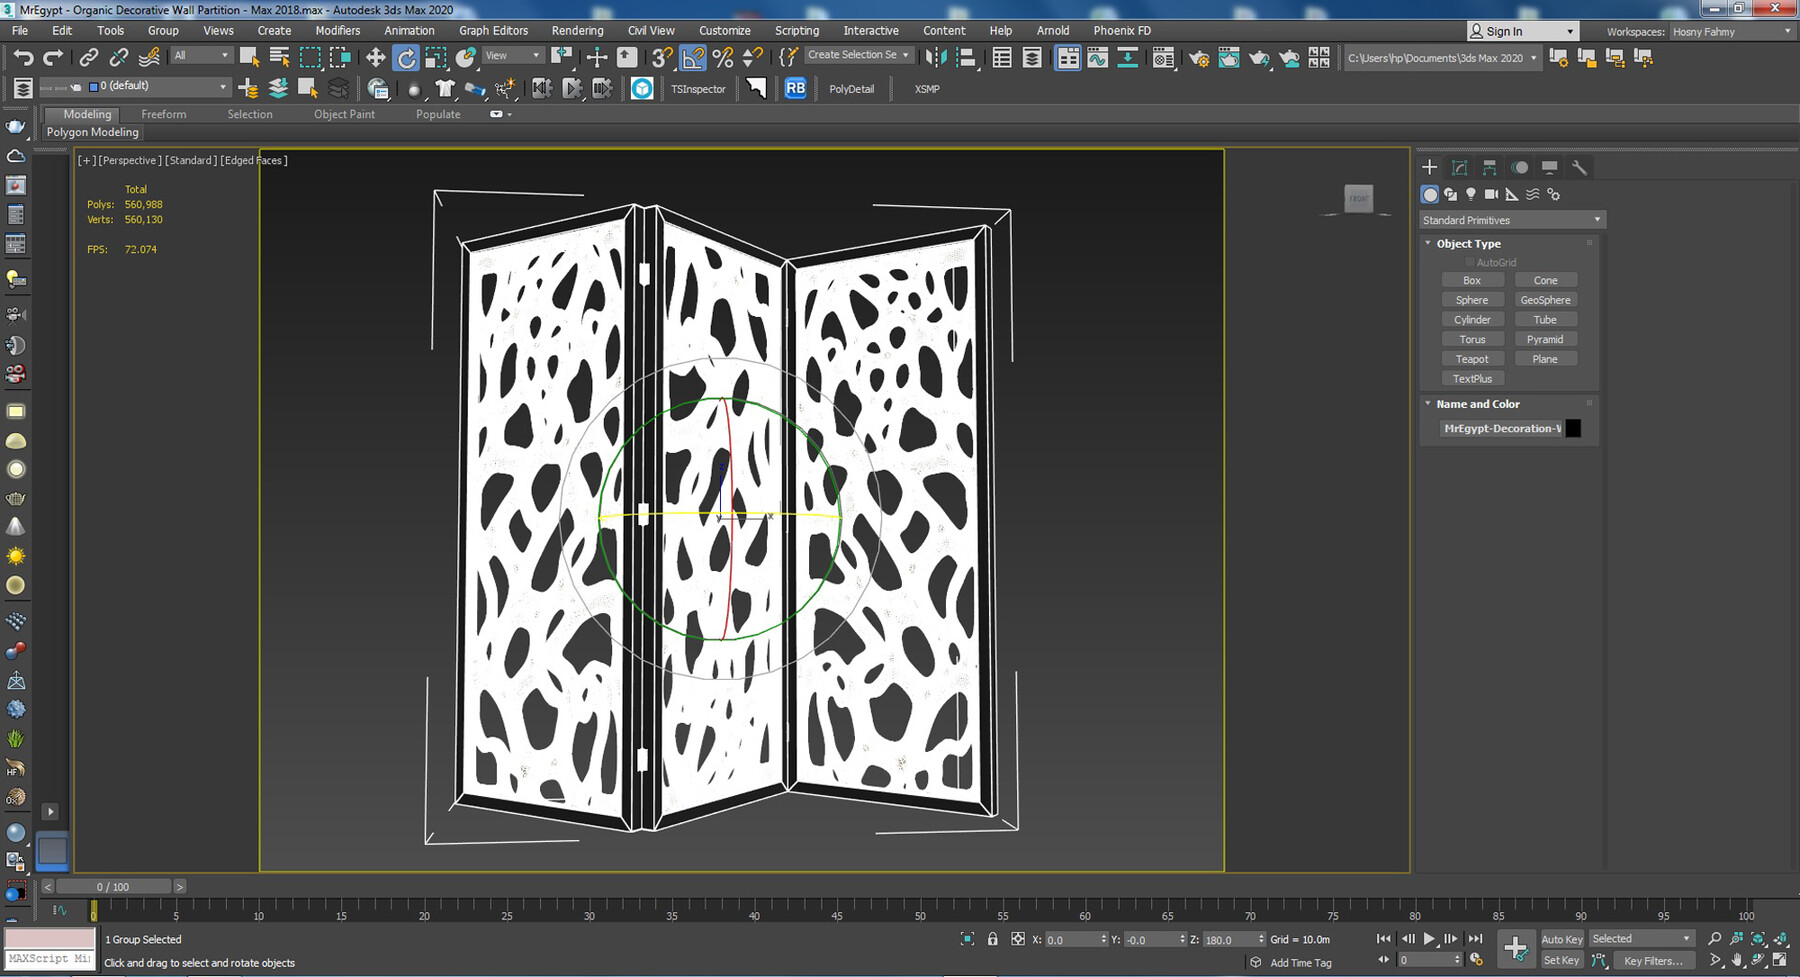Image resolution: width=1800 pixels, height=977 pixels.
Task: Open the Standard Primitives dropdown
Action: tap(1511, 220)
